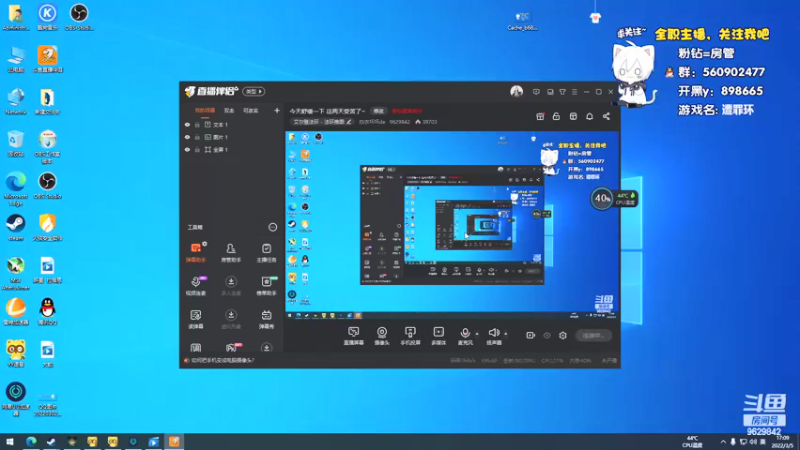This screenshot has height=450, width=800.
Task: Open OBS Studio desktop shortcut
Action: click(47, 186)
